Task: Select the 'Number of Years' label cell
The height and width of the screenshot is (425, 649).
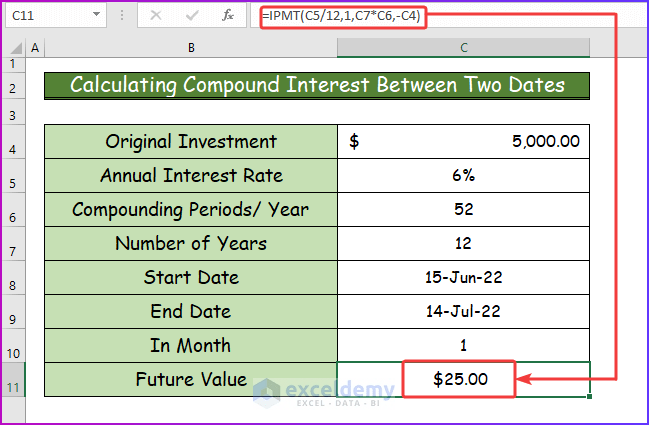Action: tap(191, 243)
